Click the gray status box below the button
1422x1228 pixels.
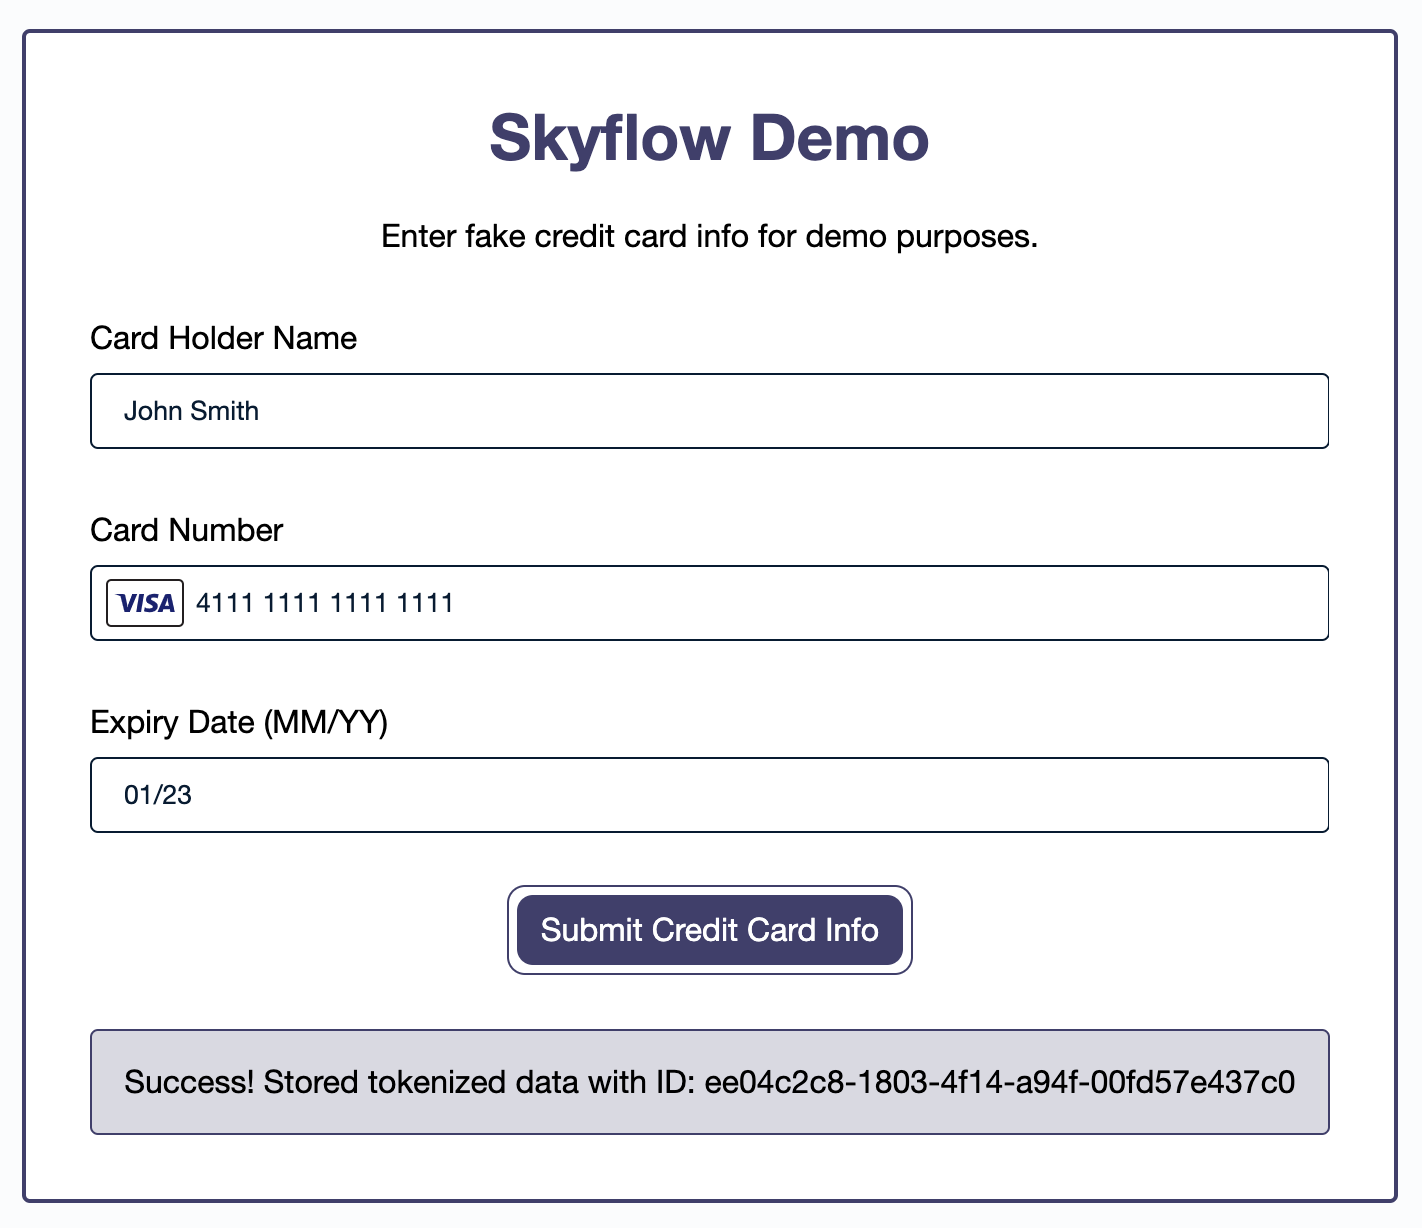709,1082
